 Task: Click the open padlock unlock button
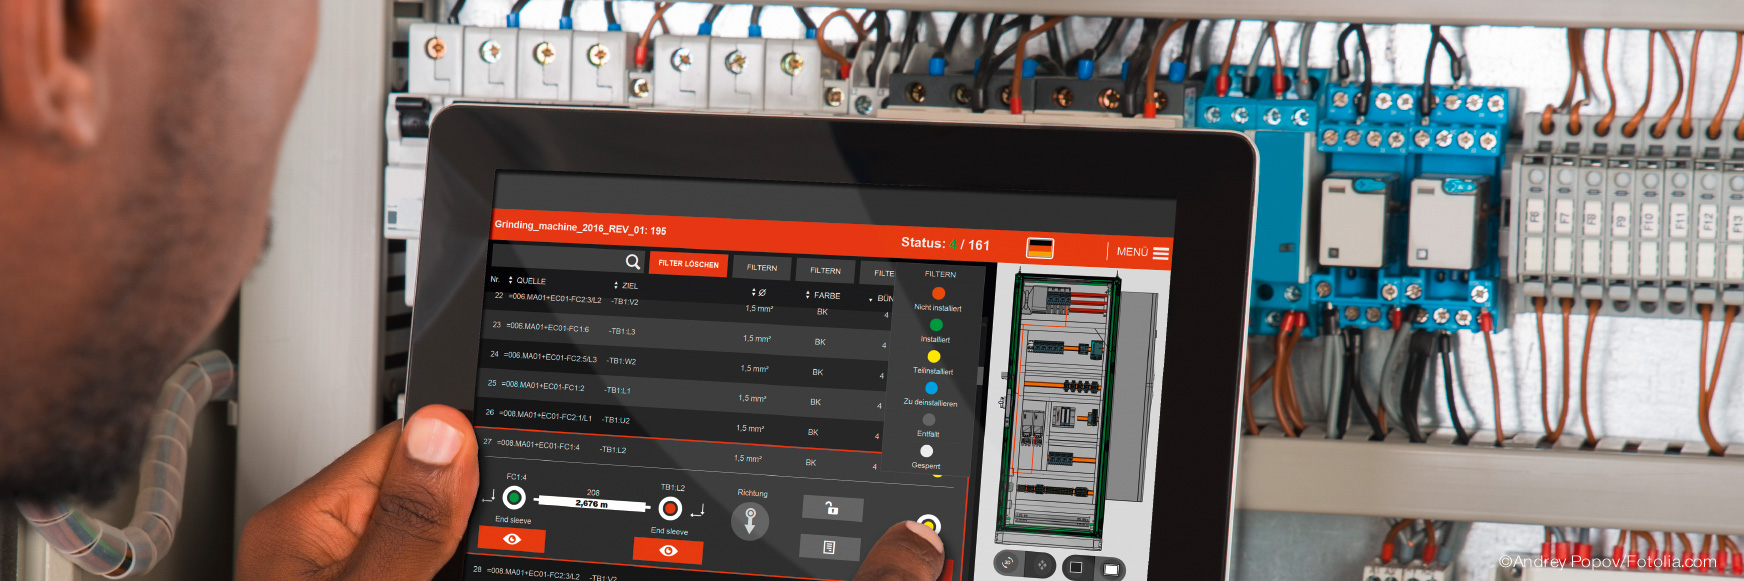832,508
